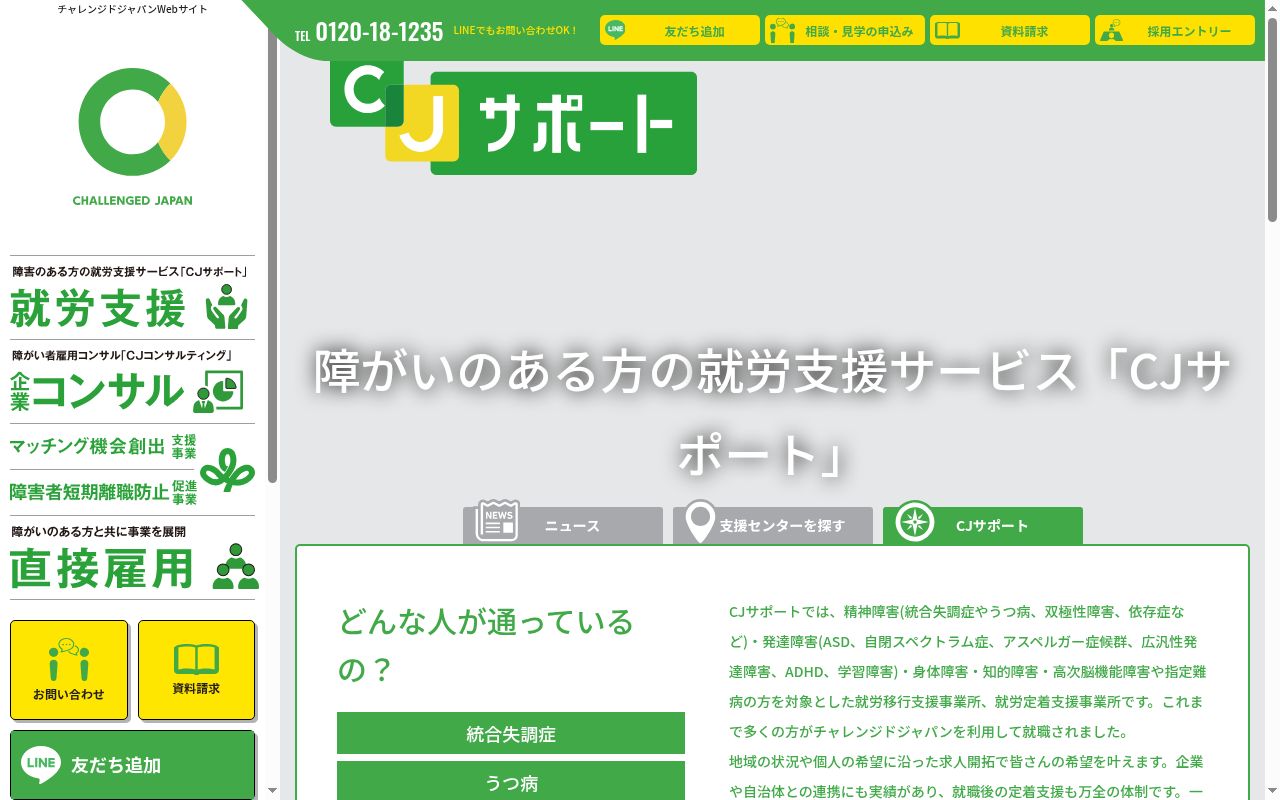Click the three-people direct employment icon
Viewport: 1280px width, 800px height.
pos(236,566)
